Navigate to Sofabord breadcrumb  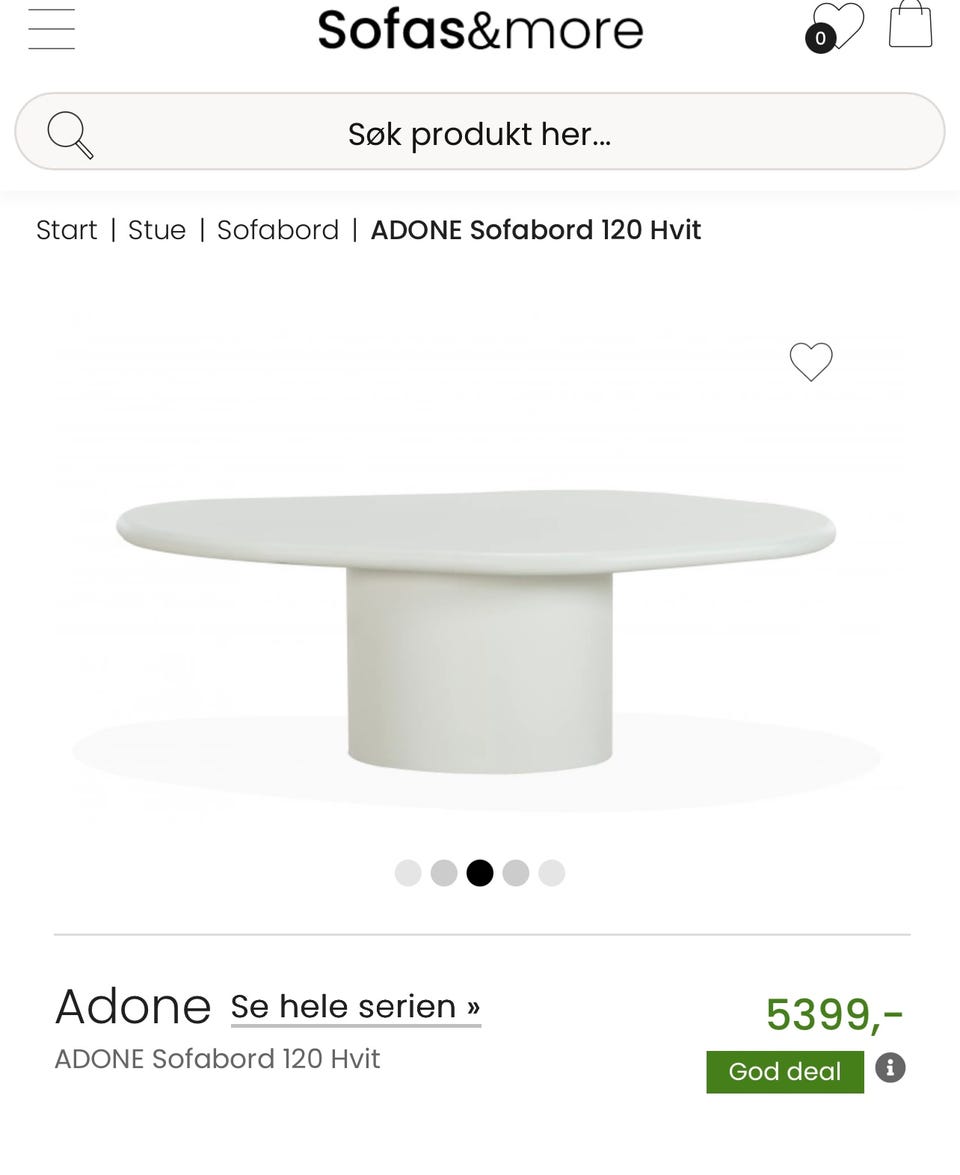tap(278, 230)
